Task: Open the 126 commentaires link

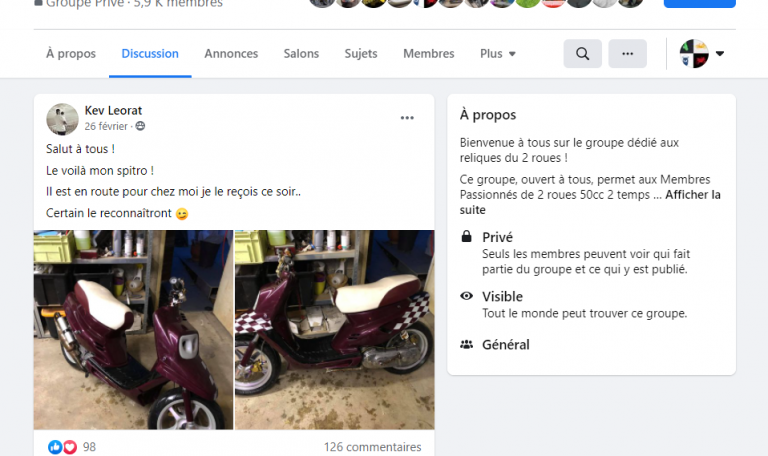Action: [372, 447]
